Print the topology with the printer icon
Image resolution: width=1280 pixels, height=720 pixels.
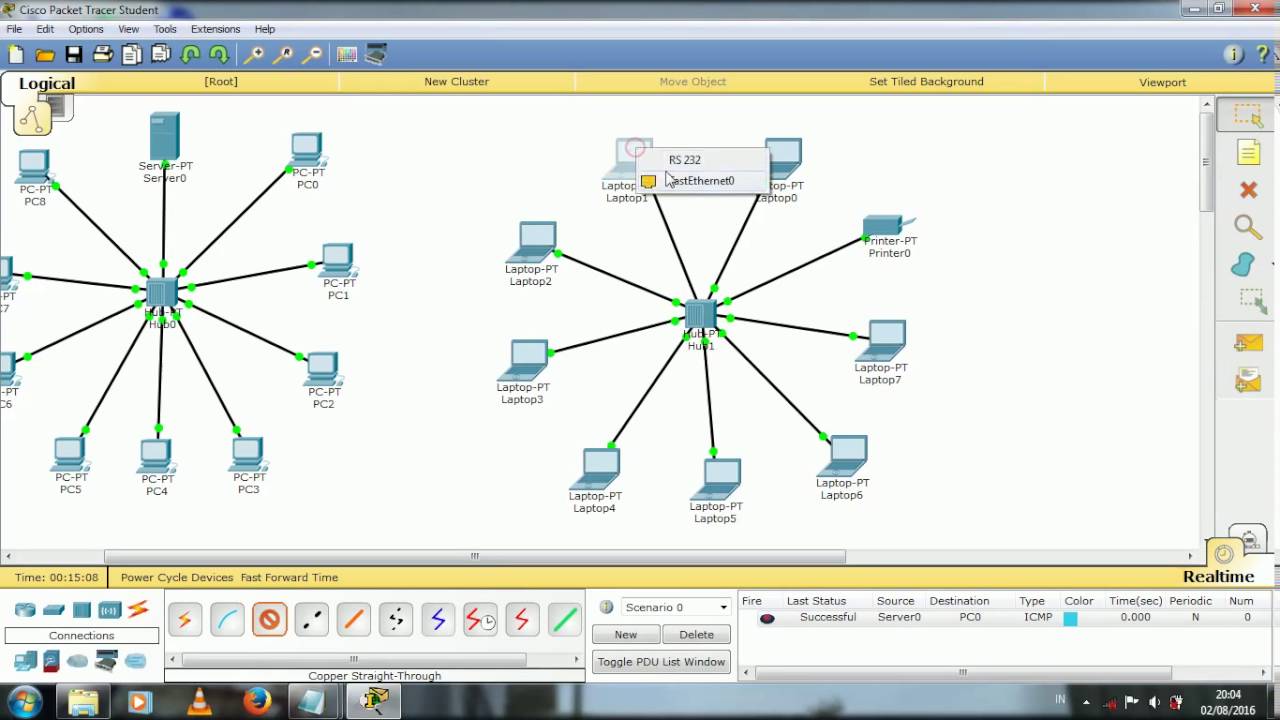point(103,55)
